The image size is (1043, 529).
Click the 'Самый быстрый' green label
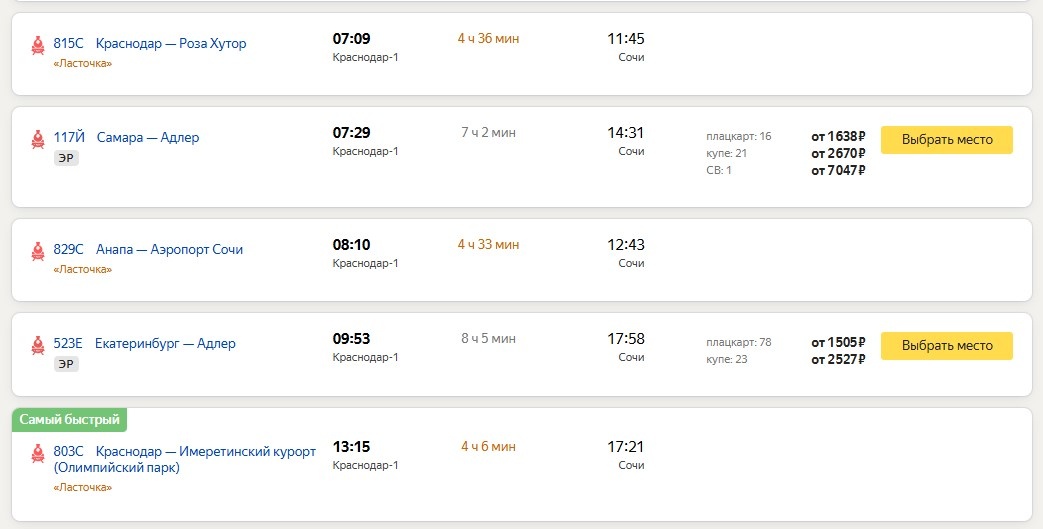pyautogui.click(x=70, y=419)
